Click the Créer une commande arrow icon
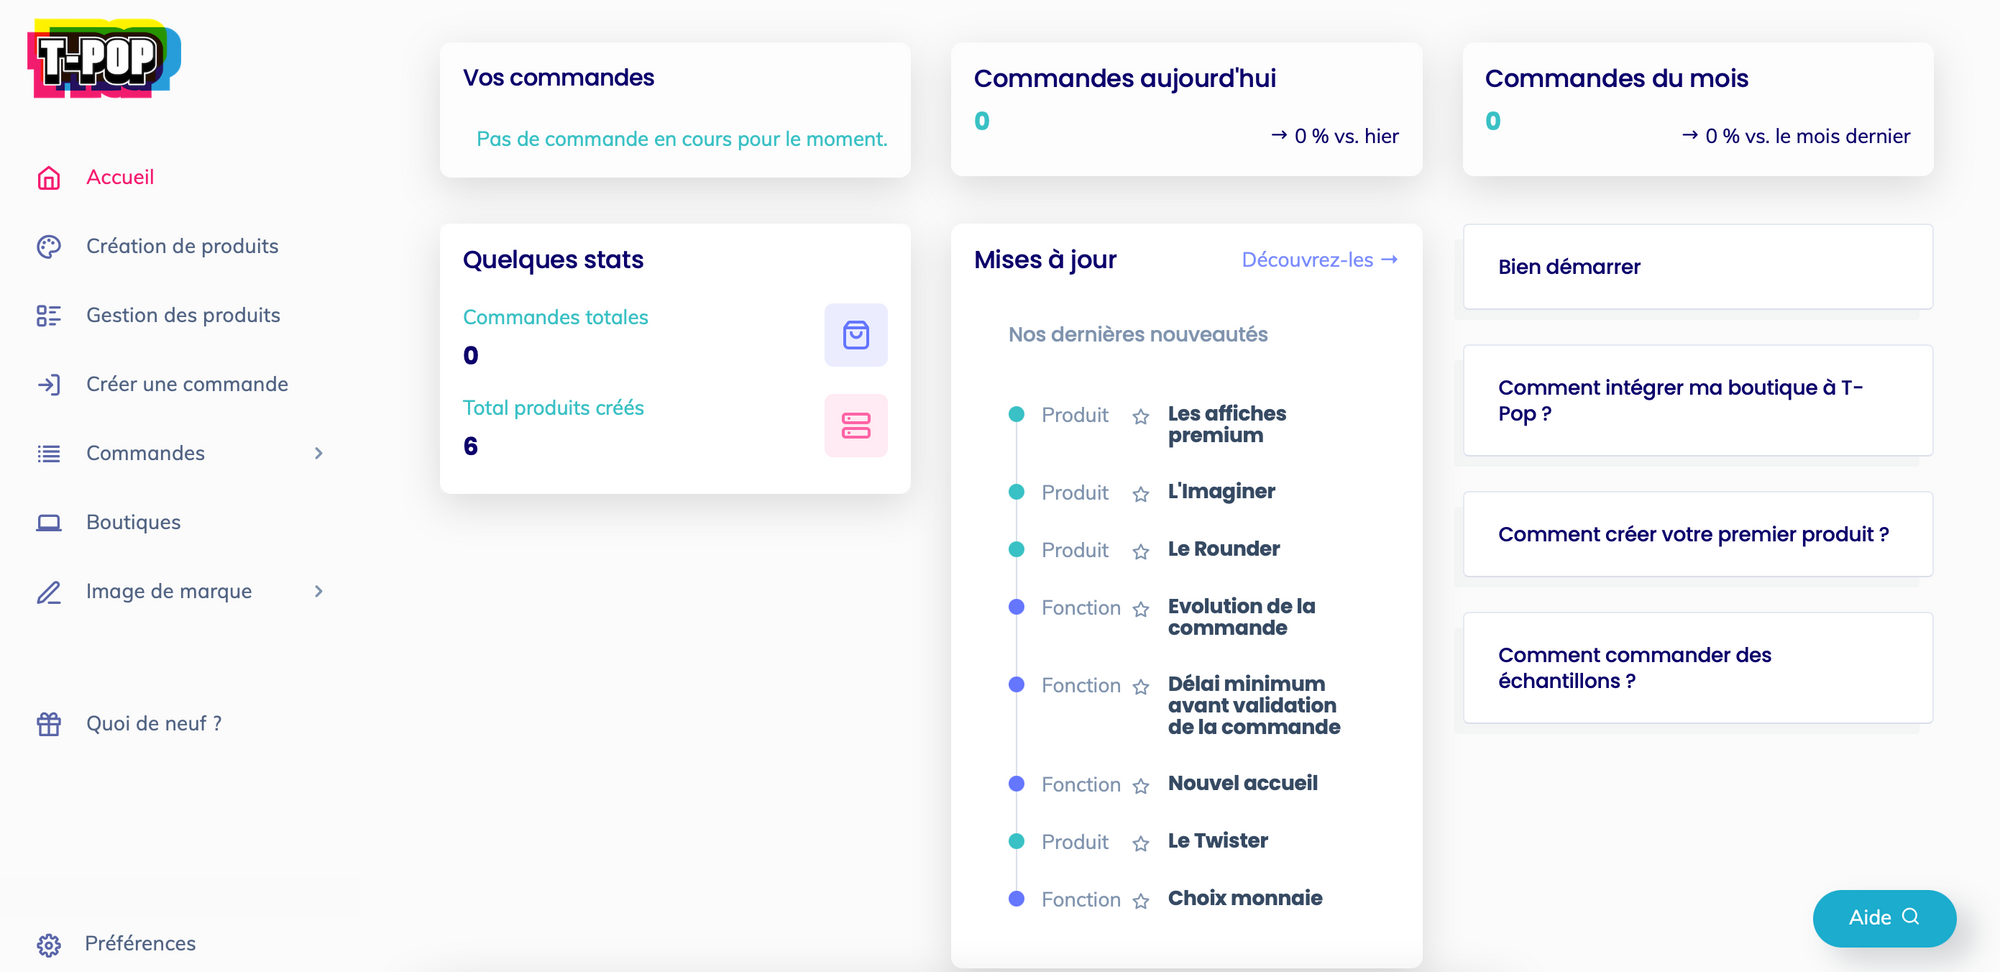The image size is (2000, 972). (x=49, y=385)
